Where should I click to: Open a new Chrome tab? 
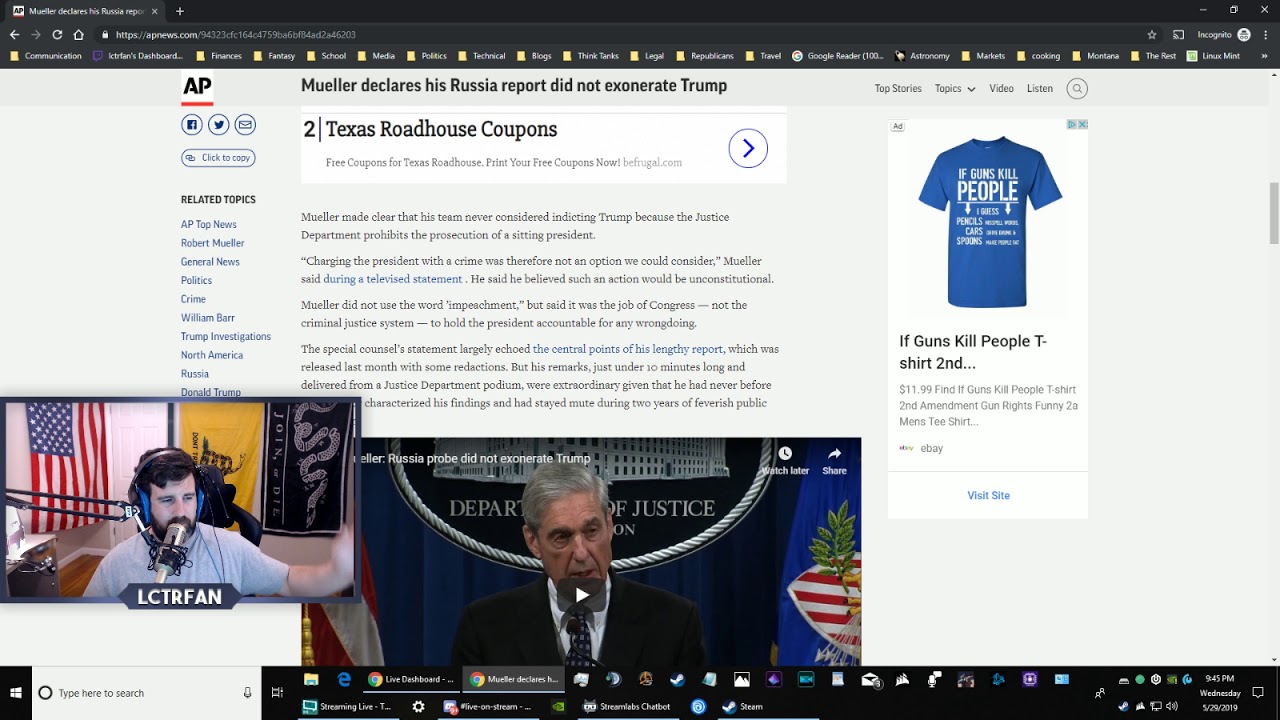tap(180, 11)
